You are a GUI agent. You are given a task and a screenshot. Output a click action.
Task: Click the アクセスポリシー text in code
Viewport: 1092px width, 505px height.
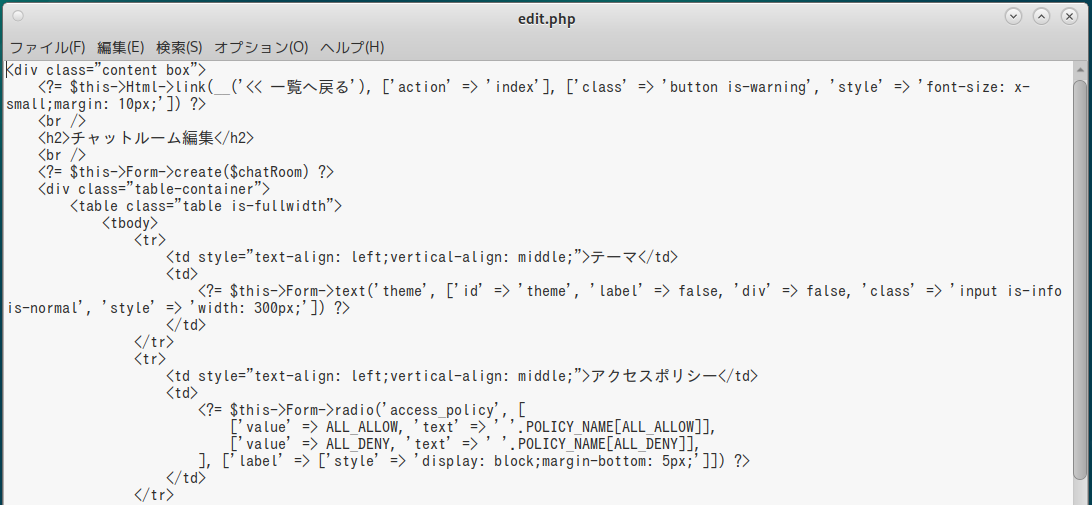(654, 376)
